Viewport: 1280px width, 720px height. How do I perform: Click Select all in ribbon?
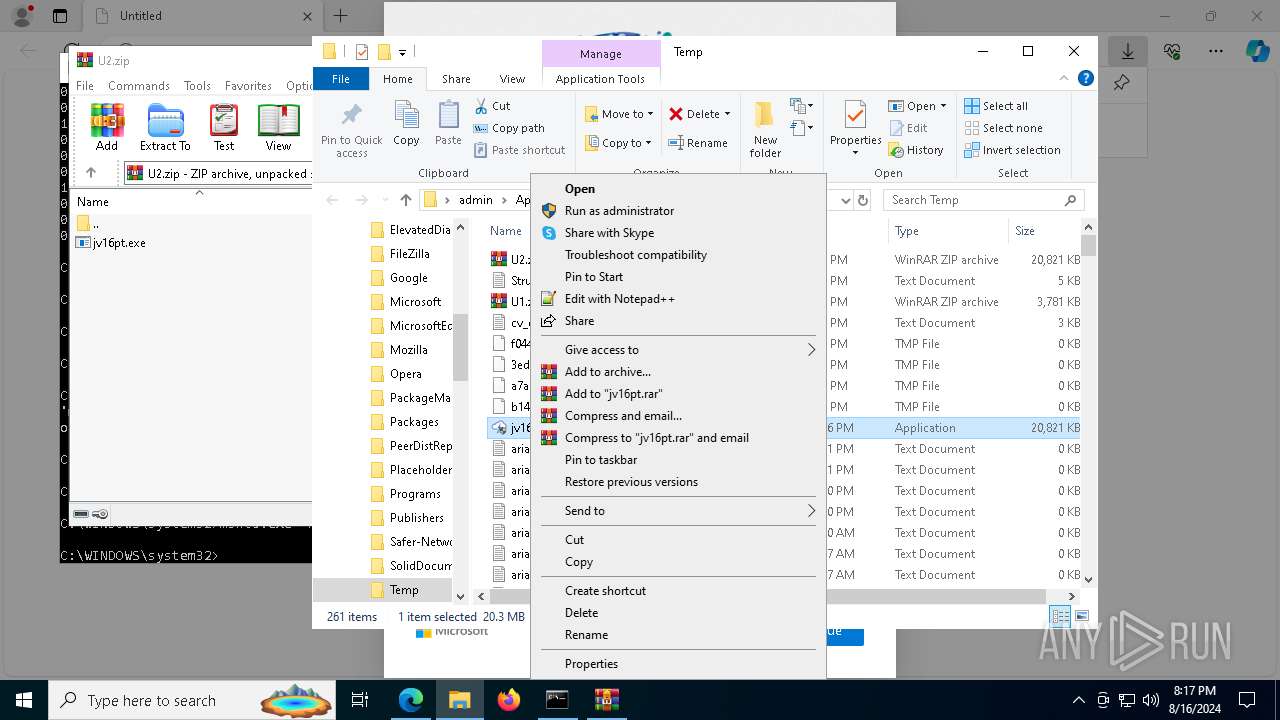coord(996,106)
